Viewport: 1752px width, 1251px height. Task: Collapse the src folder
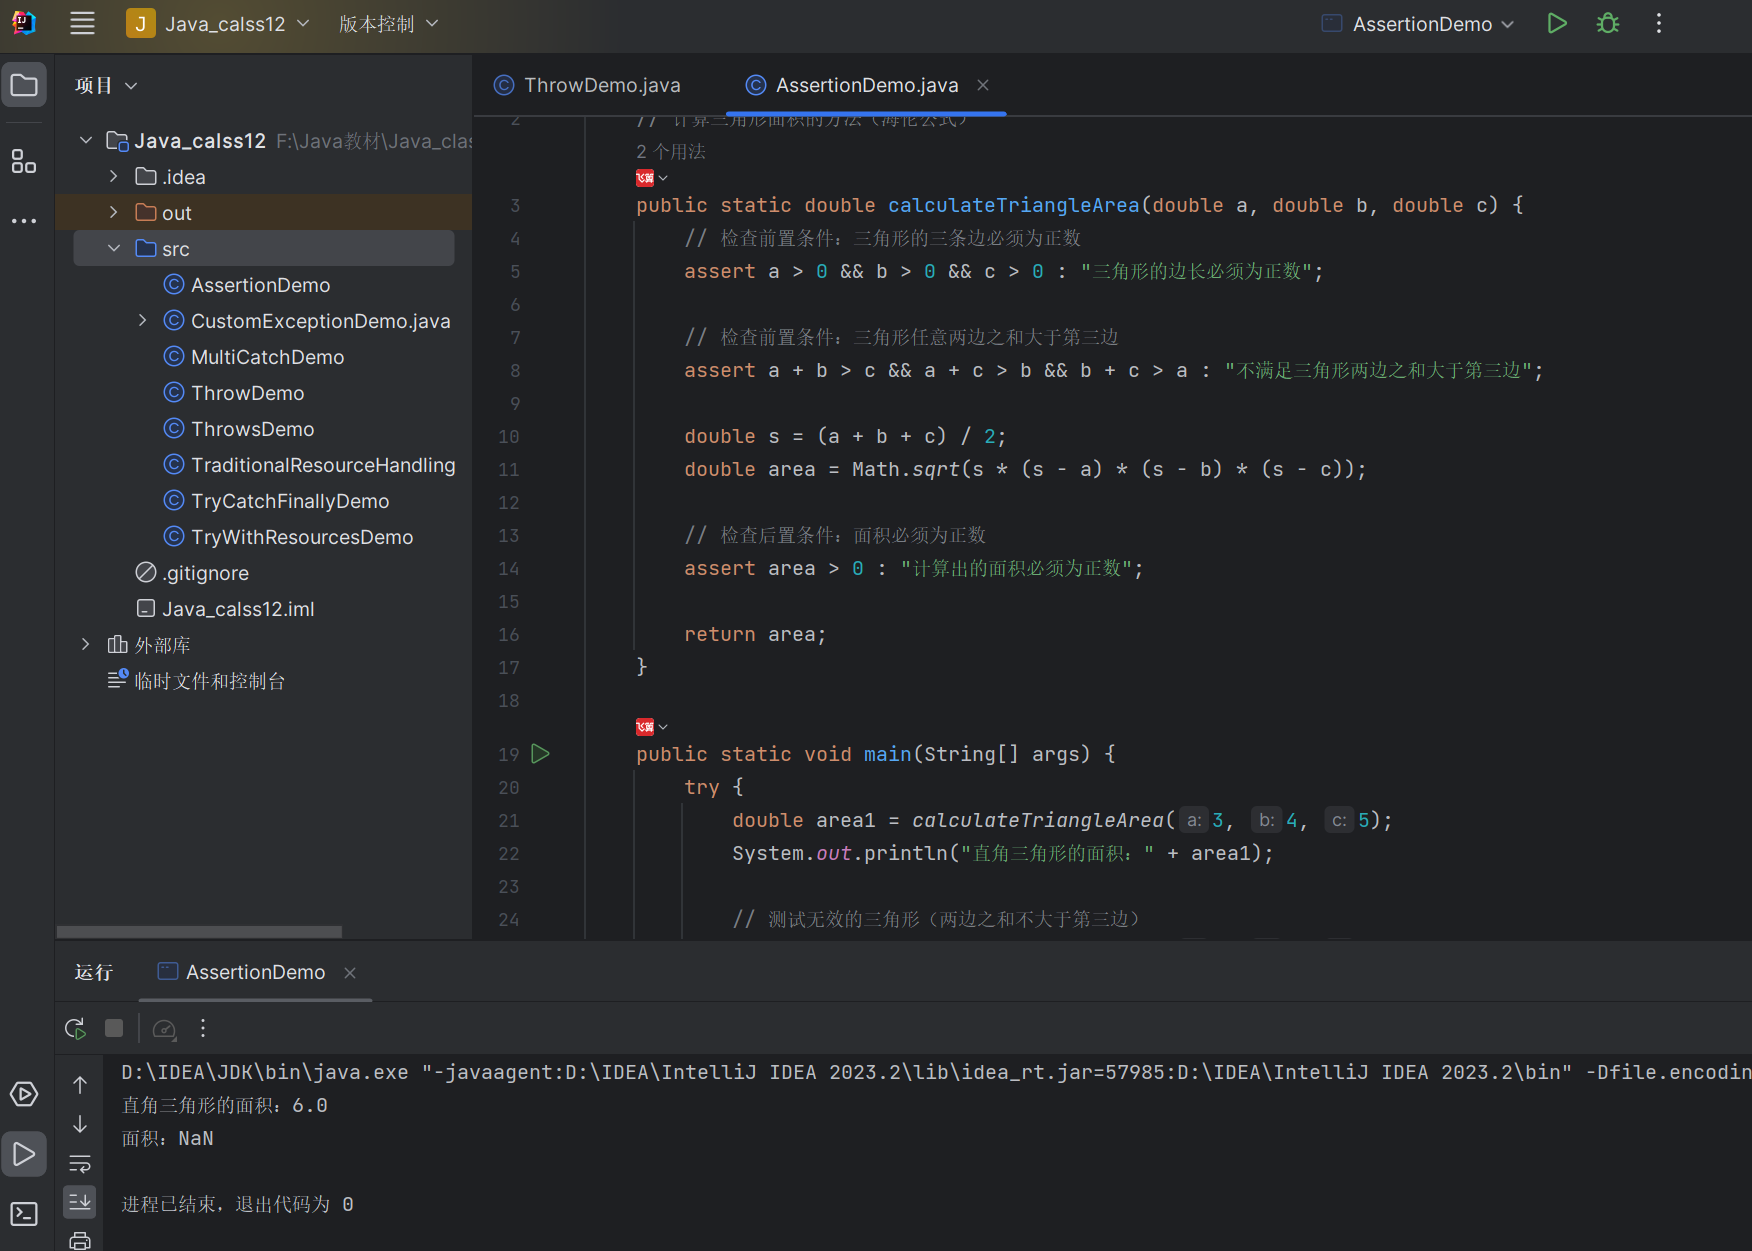[114, 249]
